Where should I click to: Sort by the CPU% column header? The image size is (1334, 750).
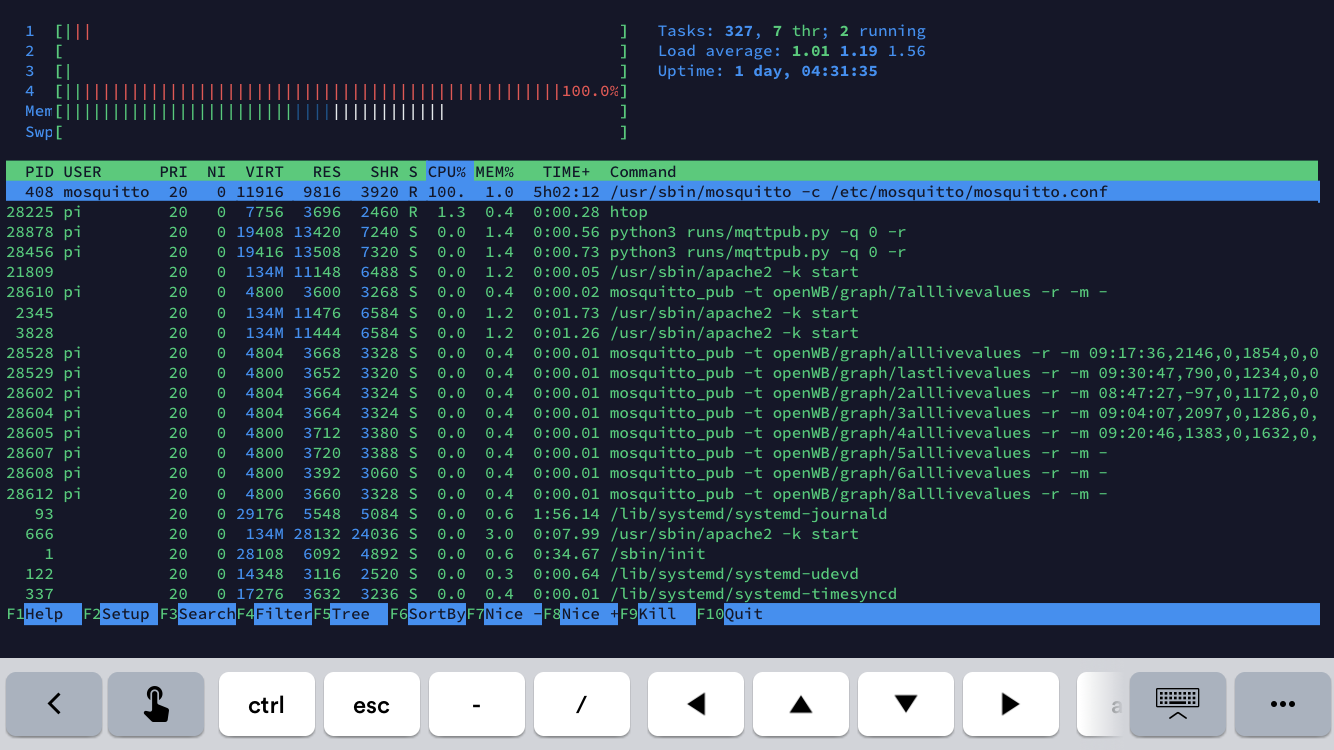pyautogui.click(x=447, y=172)
